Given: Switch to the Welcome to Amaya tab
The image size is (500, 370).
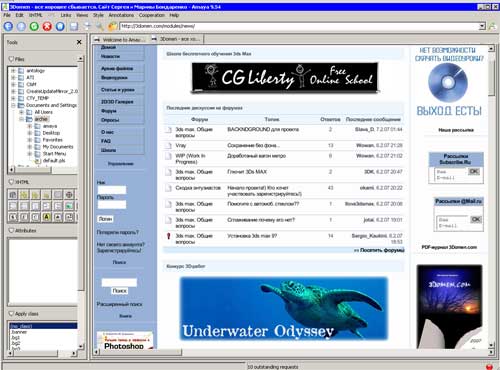Looking at the screenshot, I should (120, 39).
